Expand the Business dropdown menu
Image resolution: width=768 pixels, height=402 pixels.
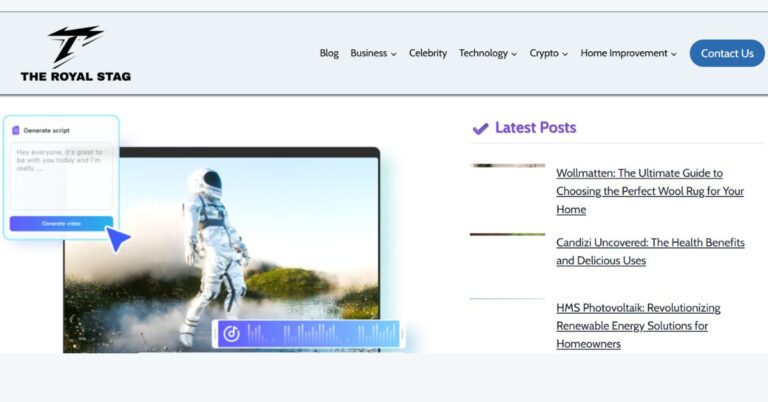(x=373, y=54)
